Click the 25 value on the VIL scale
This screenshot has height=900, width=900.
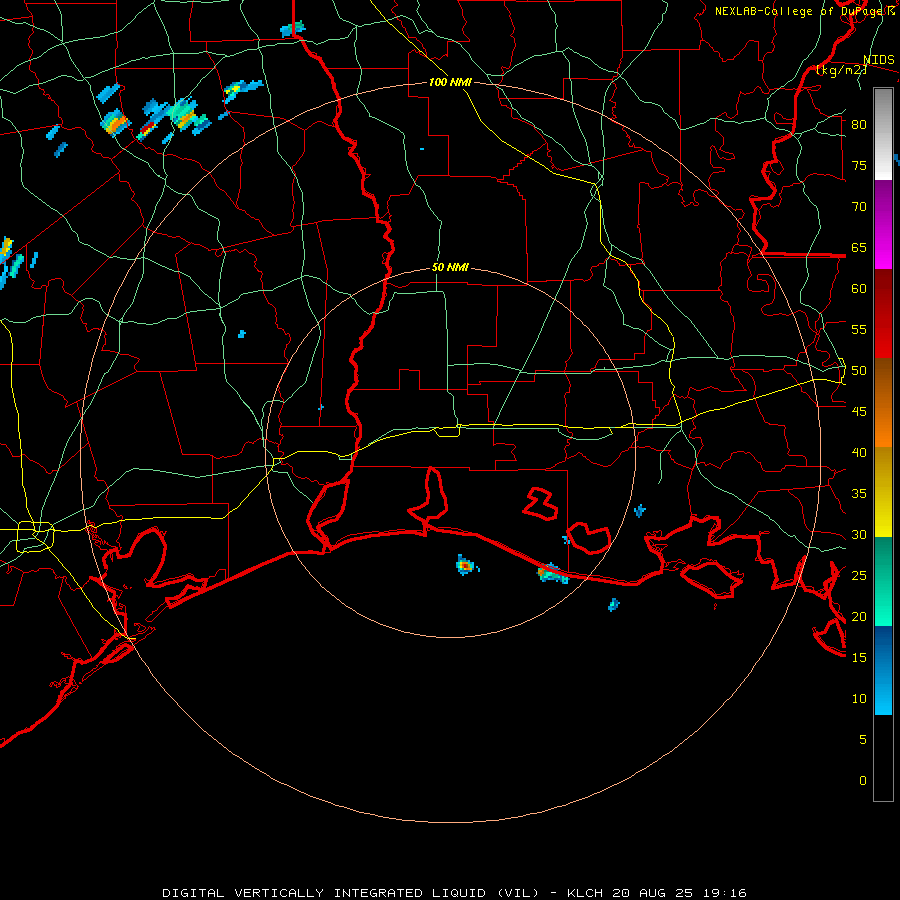click(859, 576)
